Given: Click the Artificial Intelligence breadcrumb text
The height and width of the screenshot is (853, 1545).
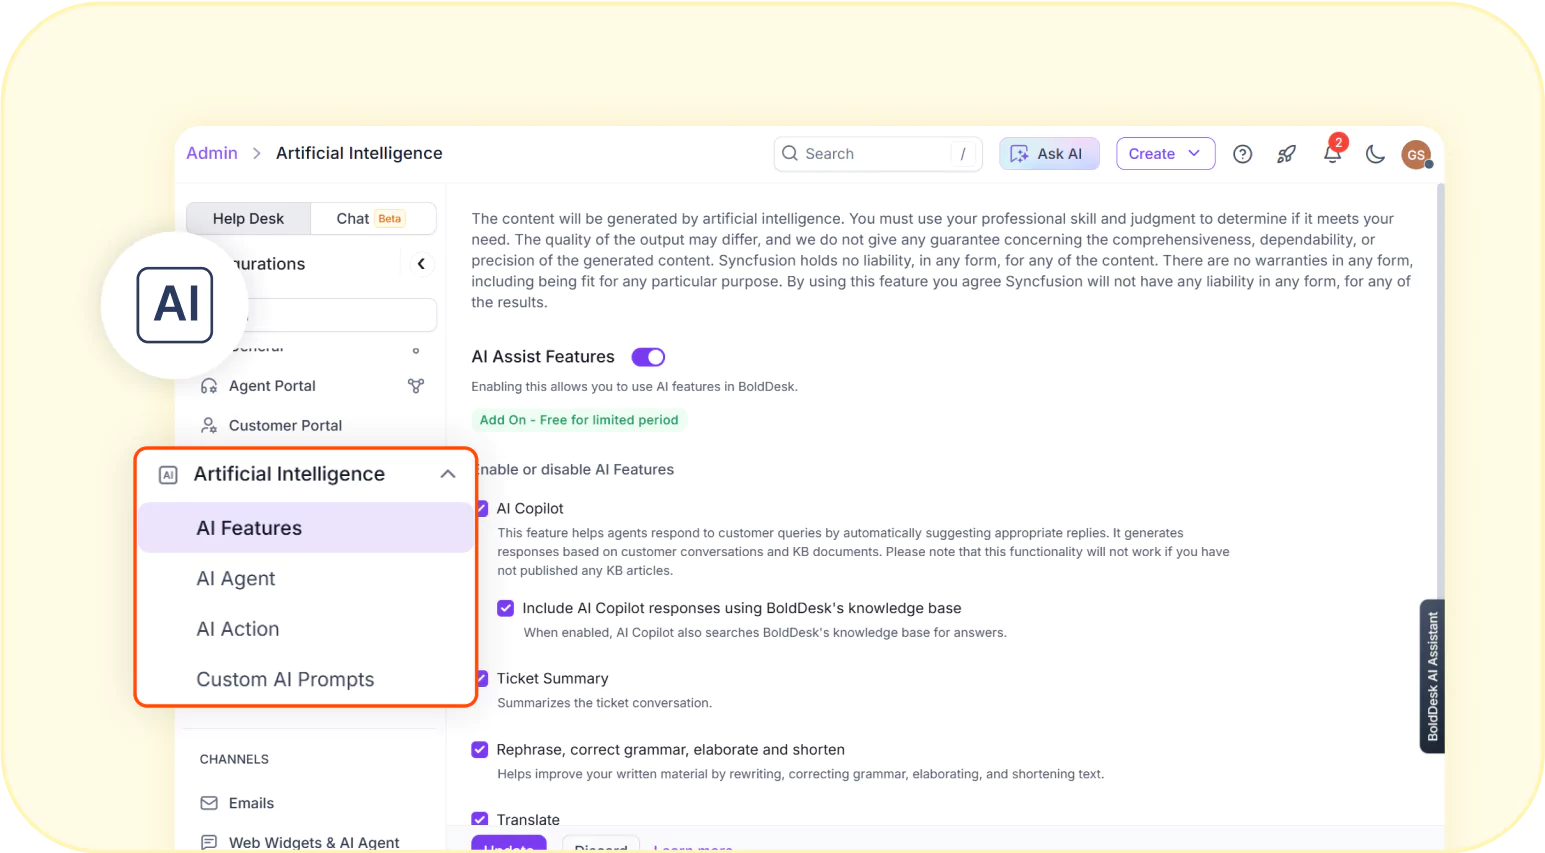Looking at the screenshot, I should click(359, 153).
